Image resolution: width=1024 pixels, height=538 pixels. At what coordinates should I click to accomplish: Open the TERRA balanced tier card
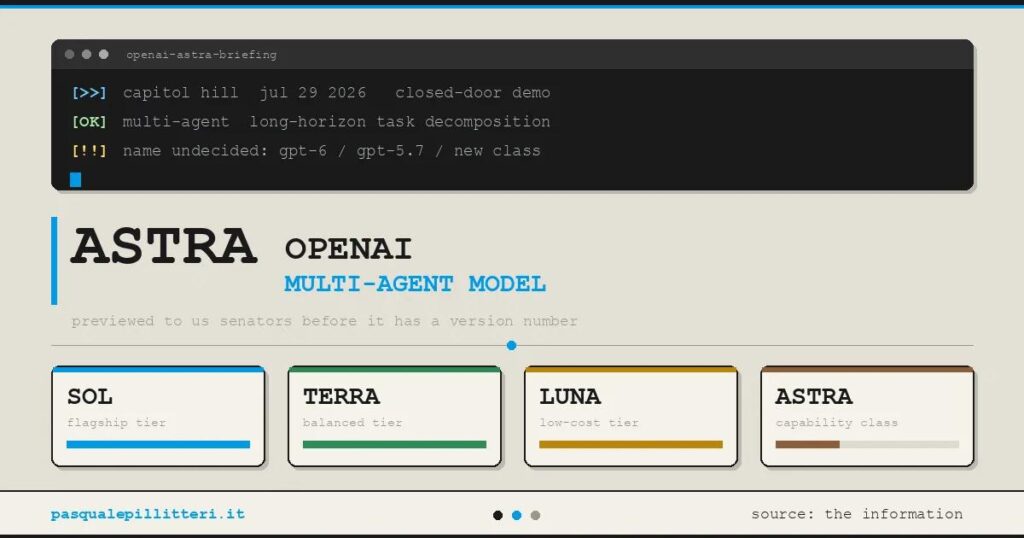click(394, 417)
